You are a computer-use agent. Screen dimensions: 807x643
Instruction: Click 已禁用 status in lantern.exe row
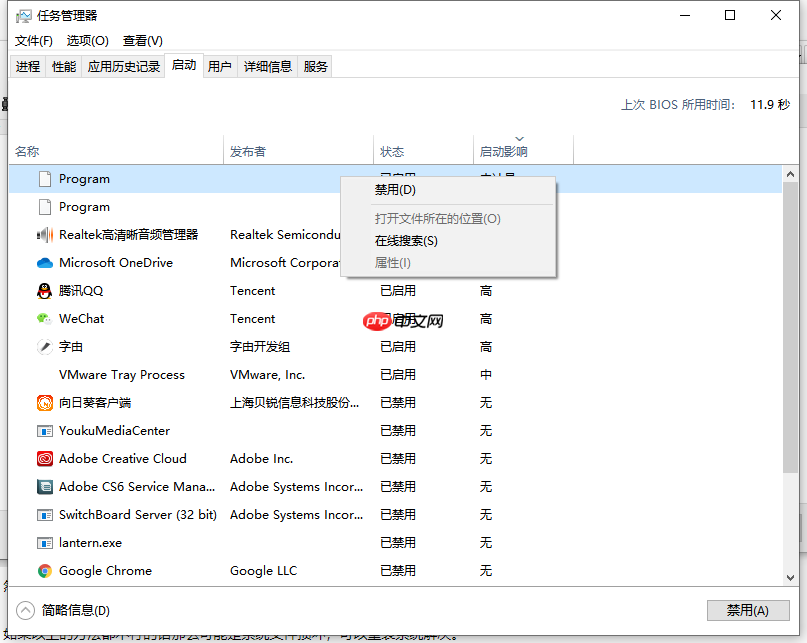398,543
